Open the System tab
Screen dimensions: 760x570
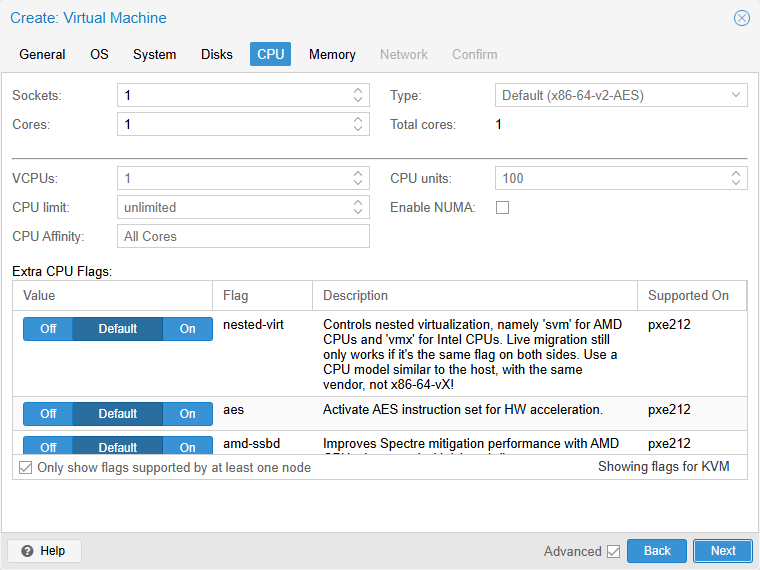pyautogui.click(x=155, y=54)
